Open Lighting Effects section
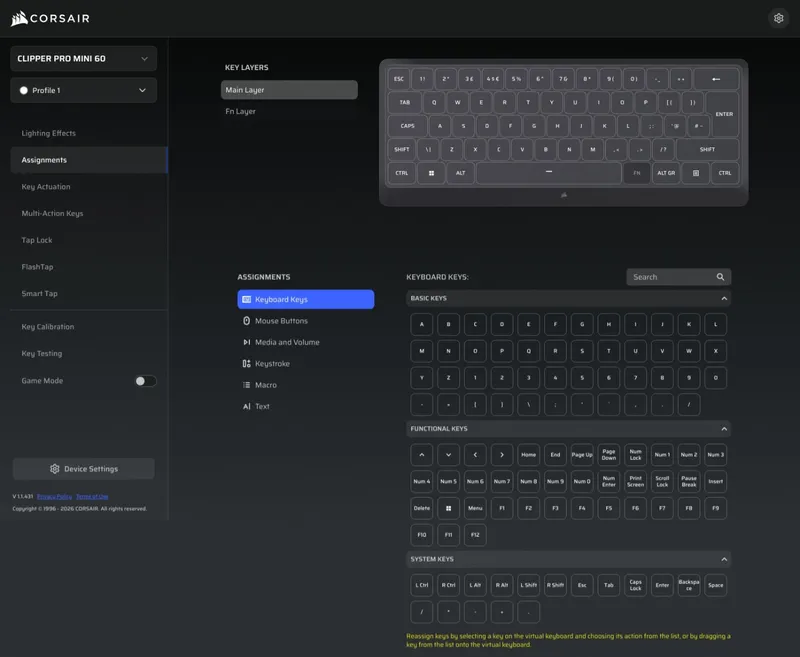800x657 pixels. (x=48, y=133)
